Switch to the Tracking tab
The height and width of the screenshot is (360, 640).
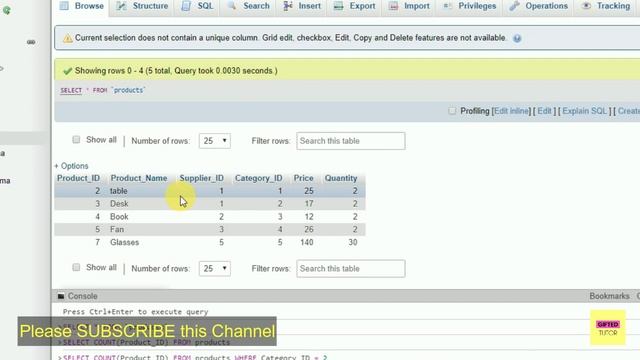[x=607, y=6]
